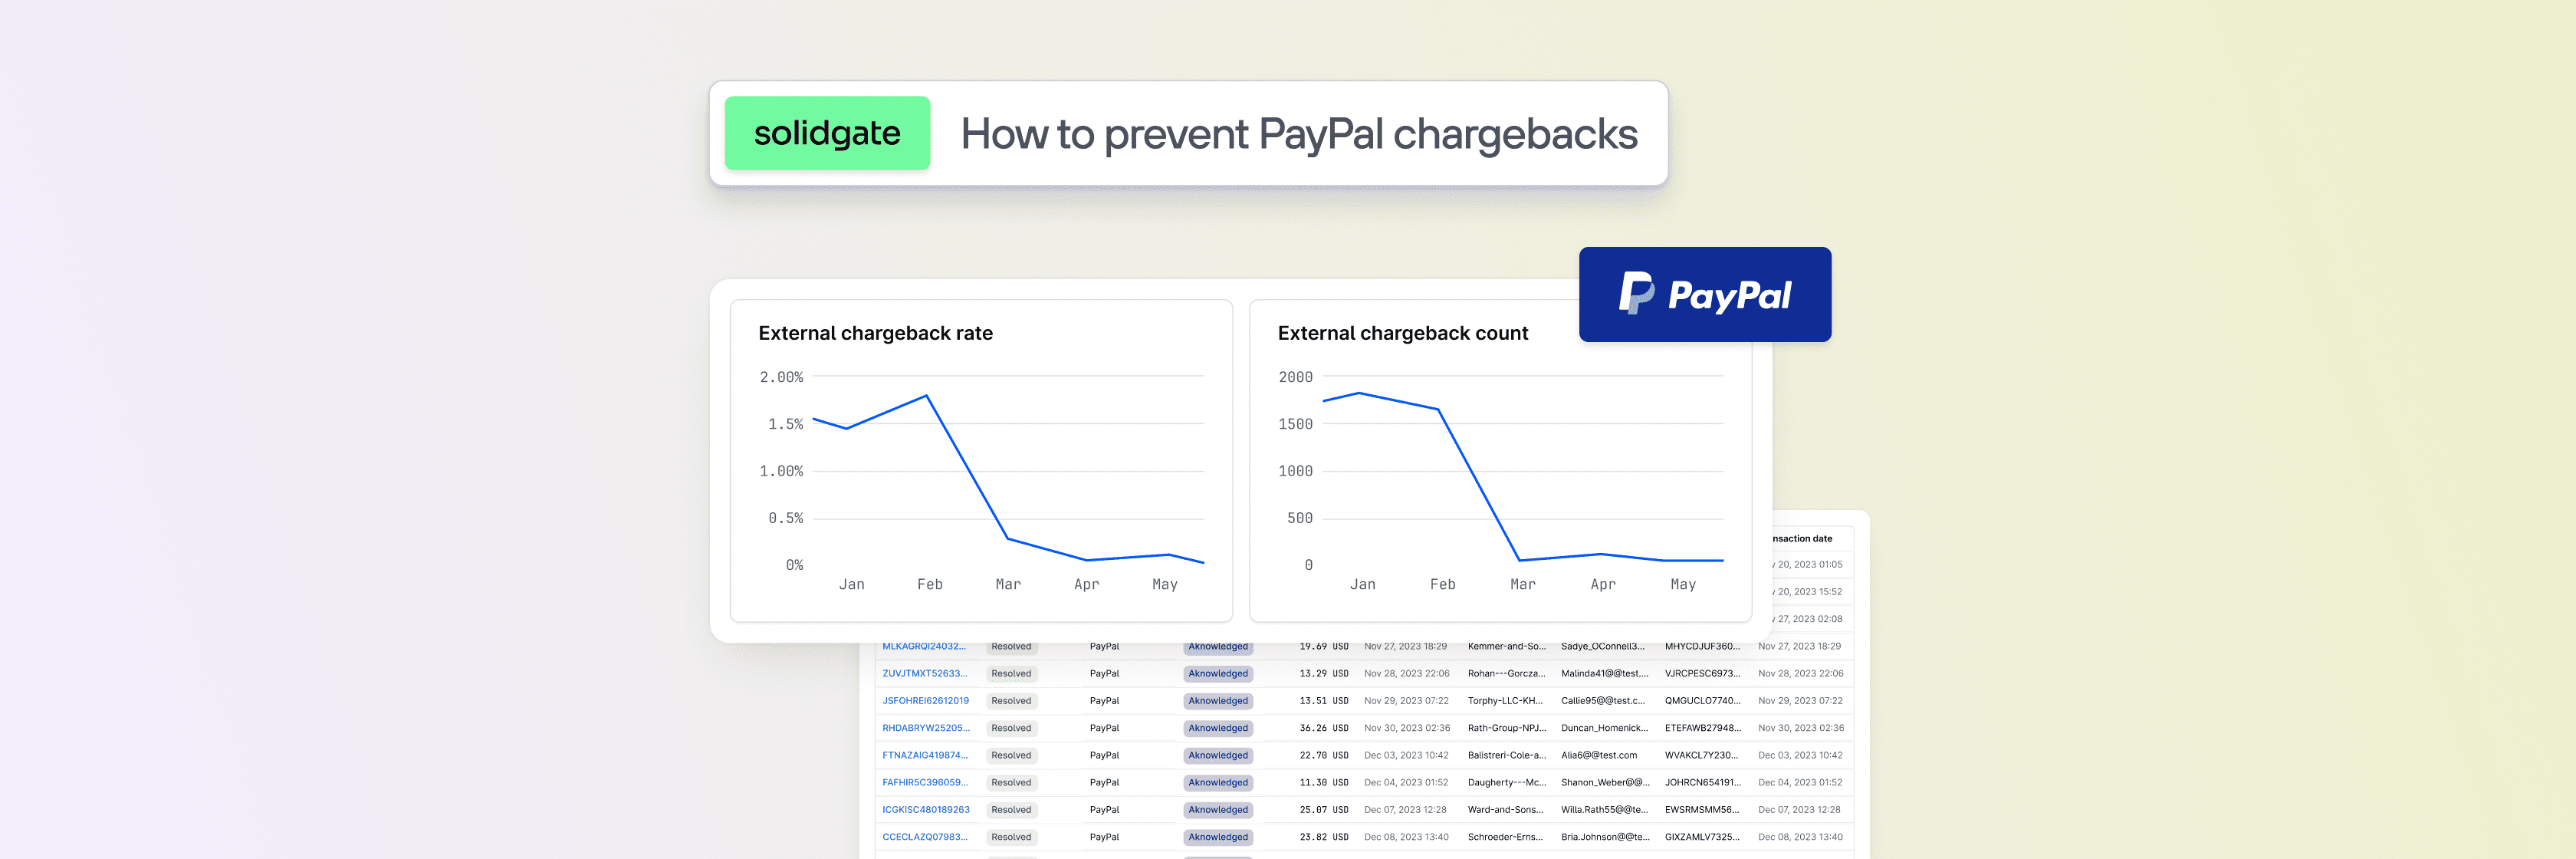Click email Alia6@@test.com cell
Image resolution: width=2576 pixels, height=859 pixels.
(x=1598, y=755)
